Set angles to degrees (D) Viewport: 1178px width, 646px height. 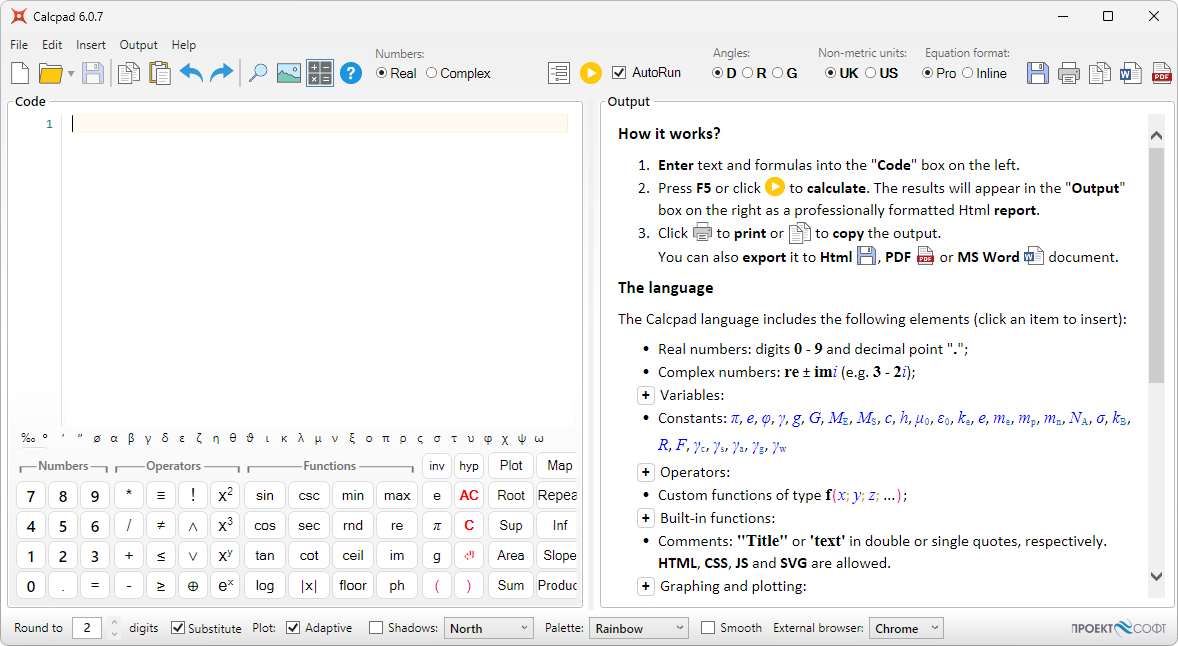(724, 73)
